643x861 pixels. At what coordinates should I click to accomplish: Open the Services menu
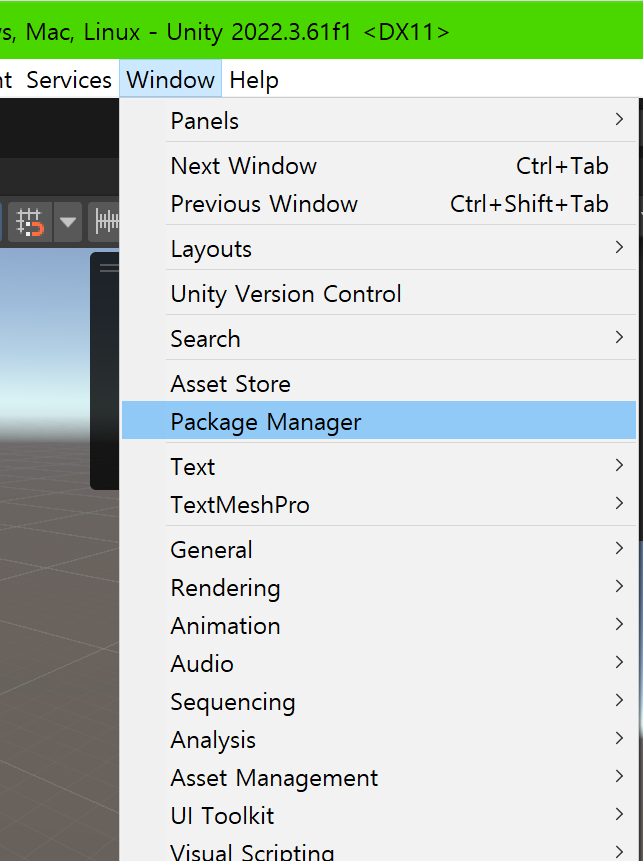pyautogui.click(x=69, y=80)
